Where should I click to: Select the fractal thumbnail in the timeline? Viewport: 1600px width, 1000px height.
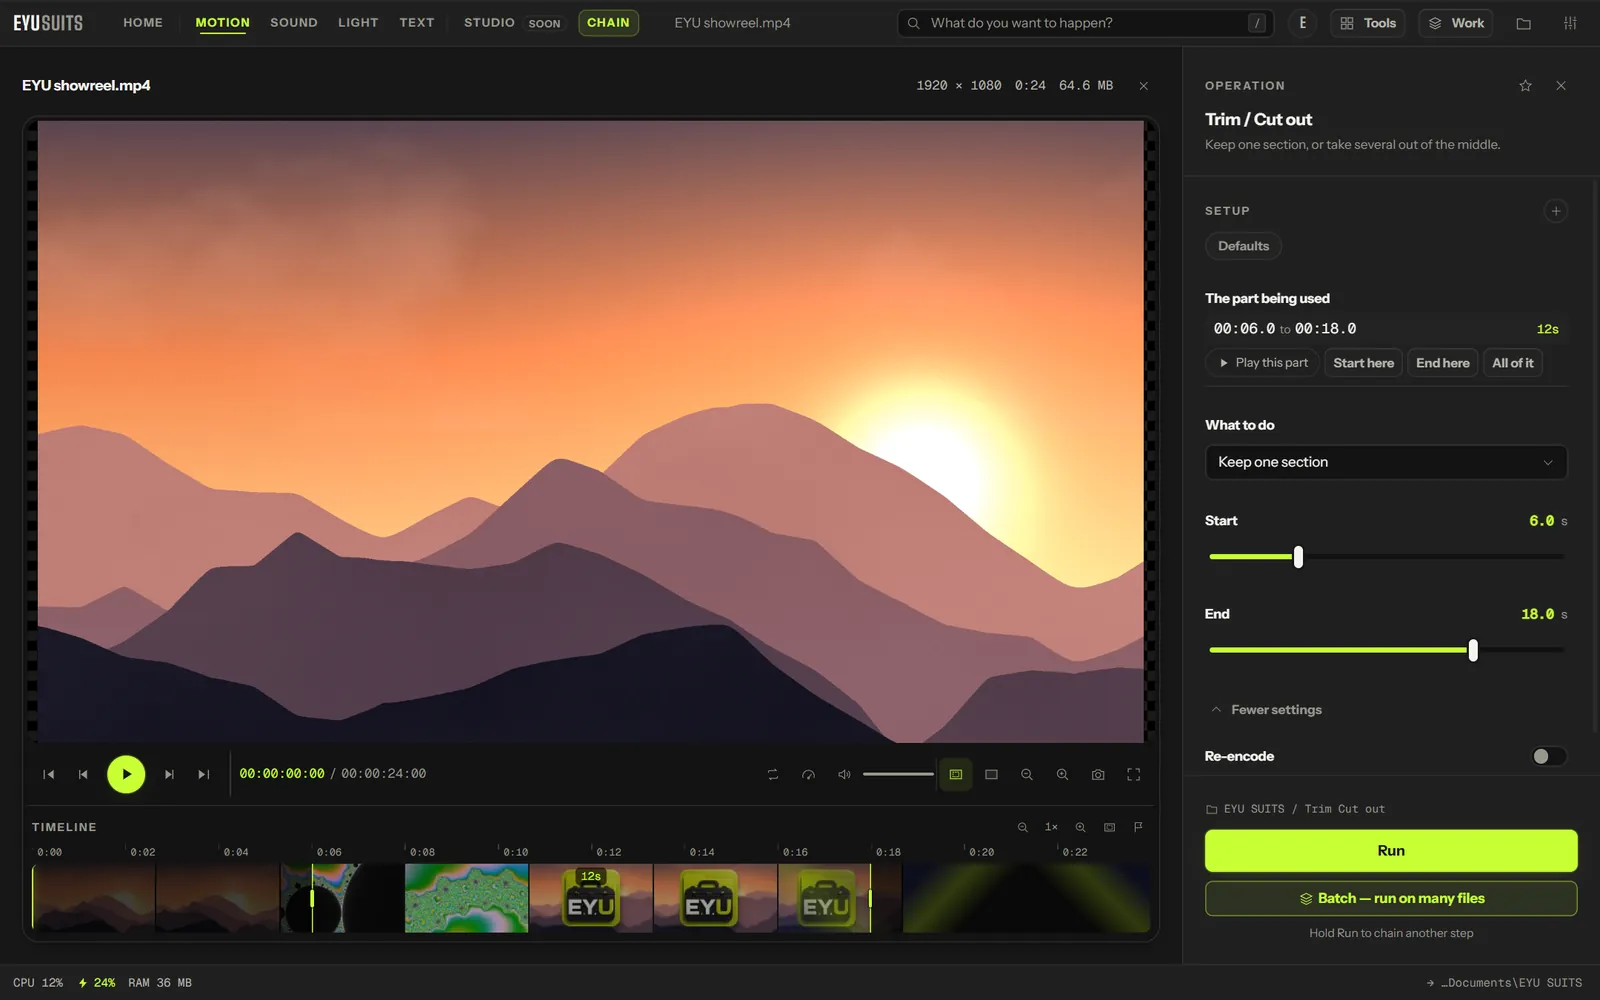466,898
